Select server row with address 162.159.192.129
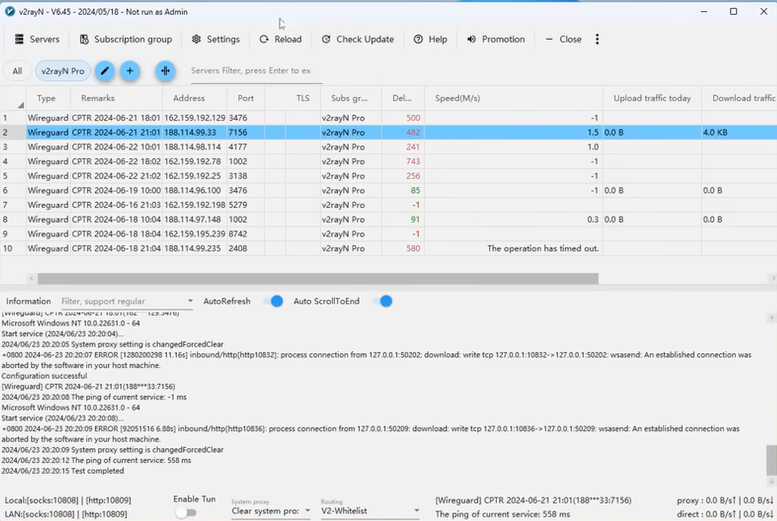 [x=388, y=118]
